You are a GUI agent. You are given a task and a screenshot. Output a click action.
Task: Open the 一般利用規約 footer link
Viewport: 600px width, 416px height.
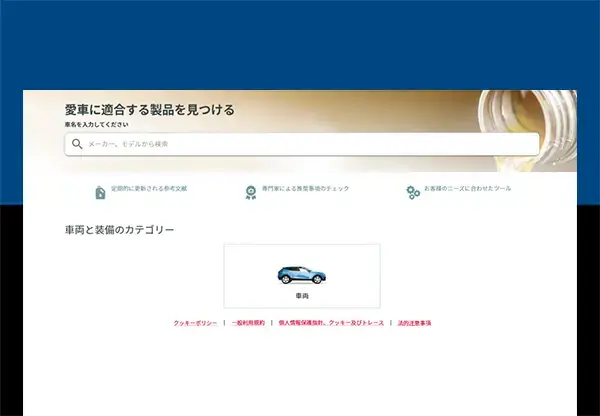coord(248,323)
